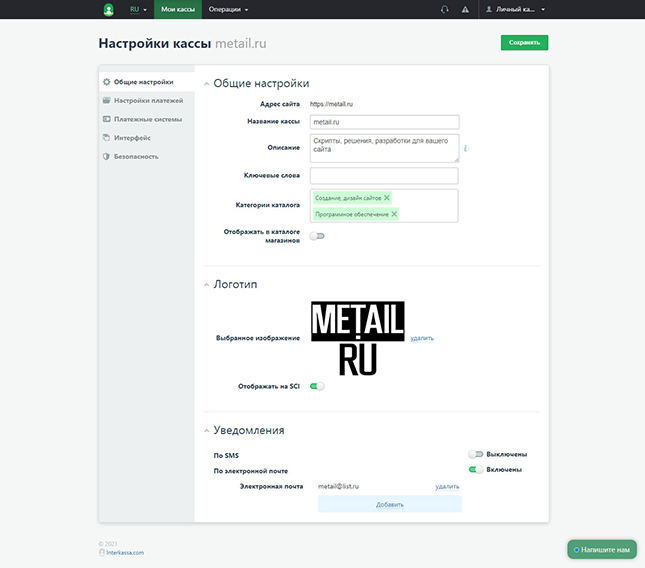Collapse the 'Логотип' section
645x568 pixels.
coord(208,284)
